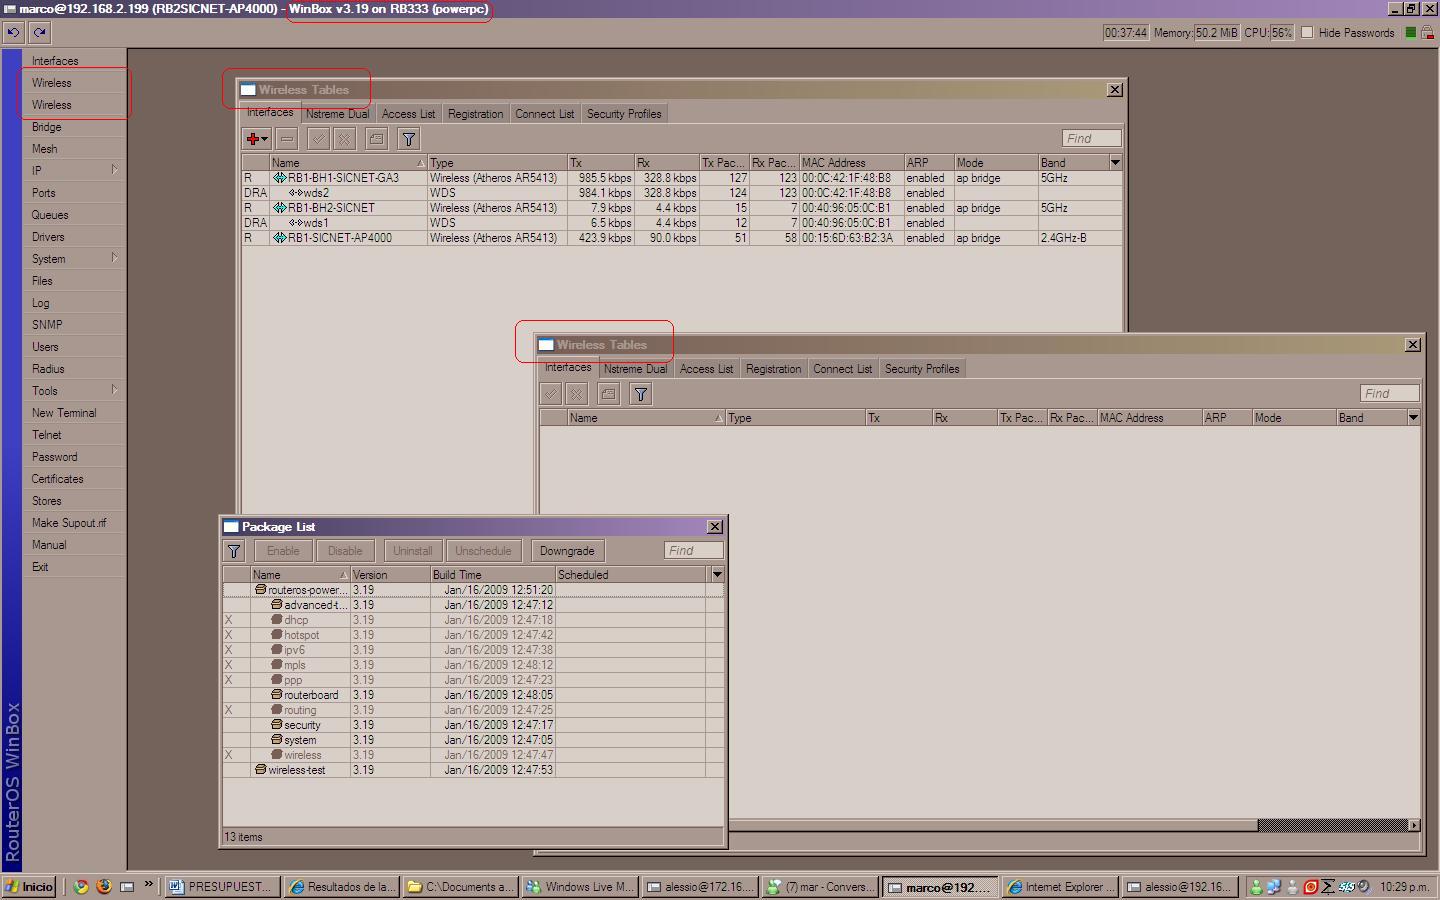Click the Firefox icon in quick launch
Viewport: 1440px width, 900px height.
[x=103, y=886]
